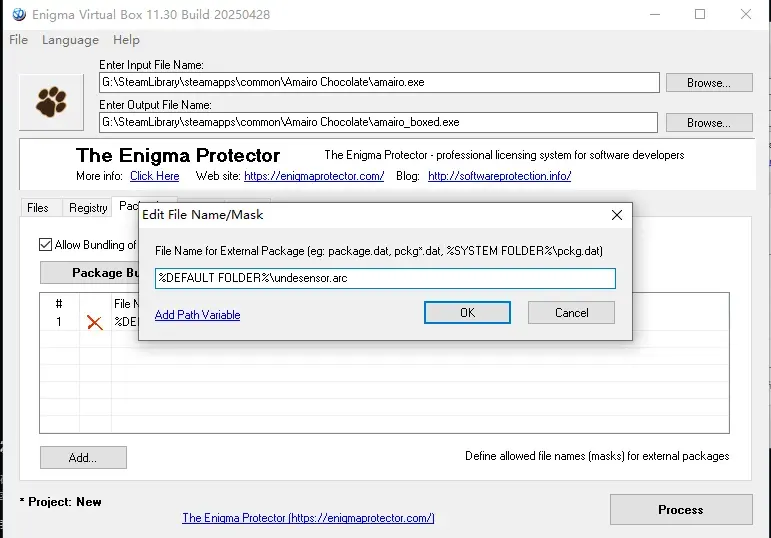Browse for the input file name

click(709, 83)
